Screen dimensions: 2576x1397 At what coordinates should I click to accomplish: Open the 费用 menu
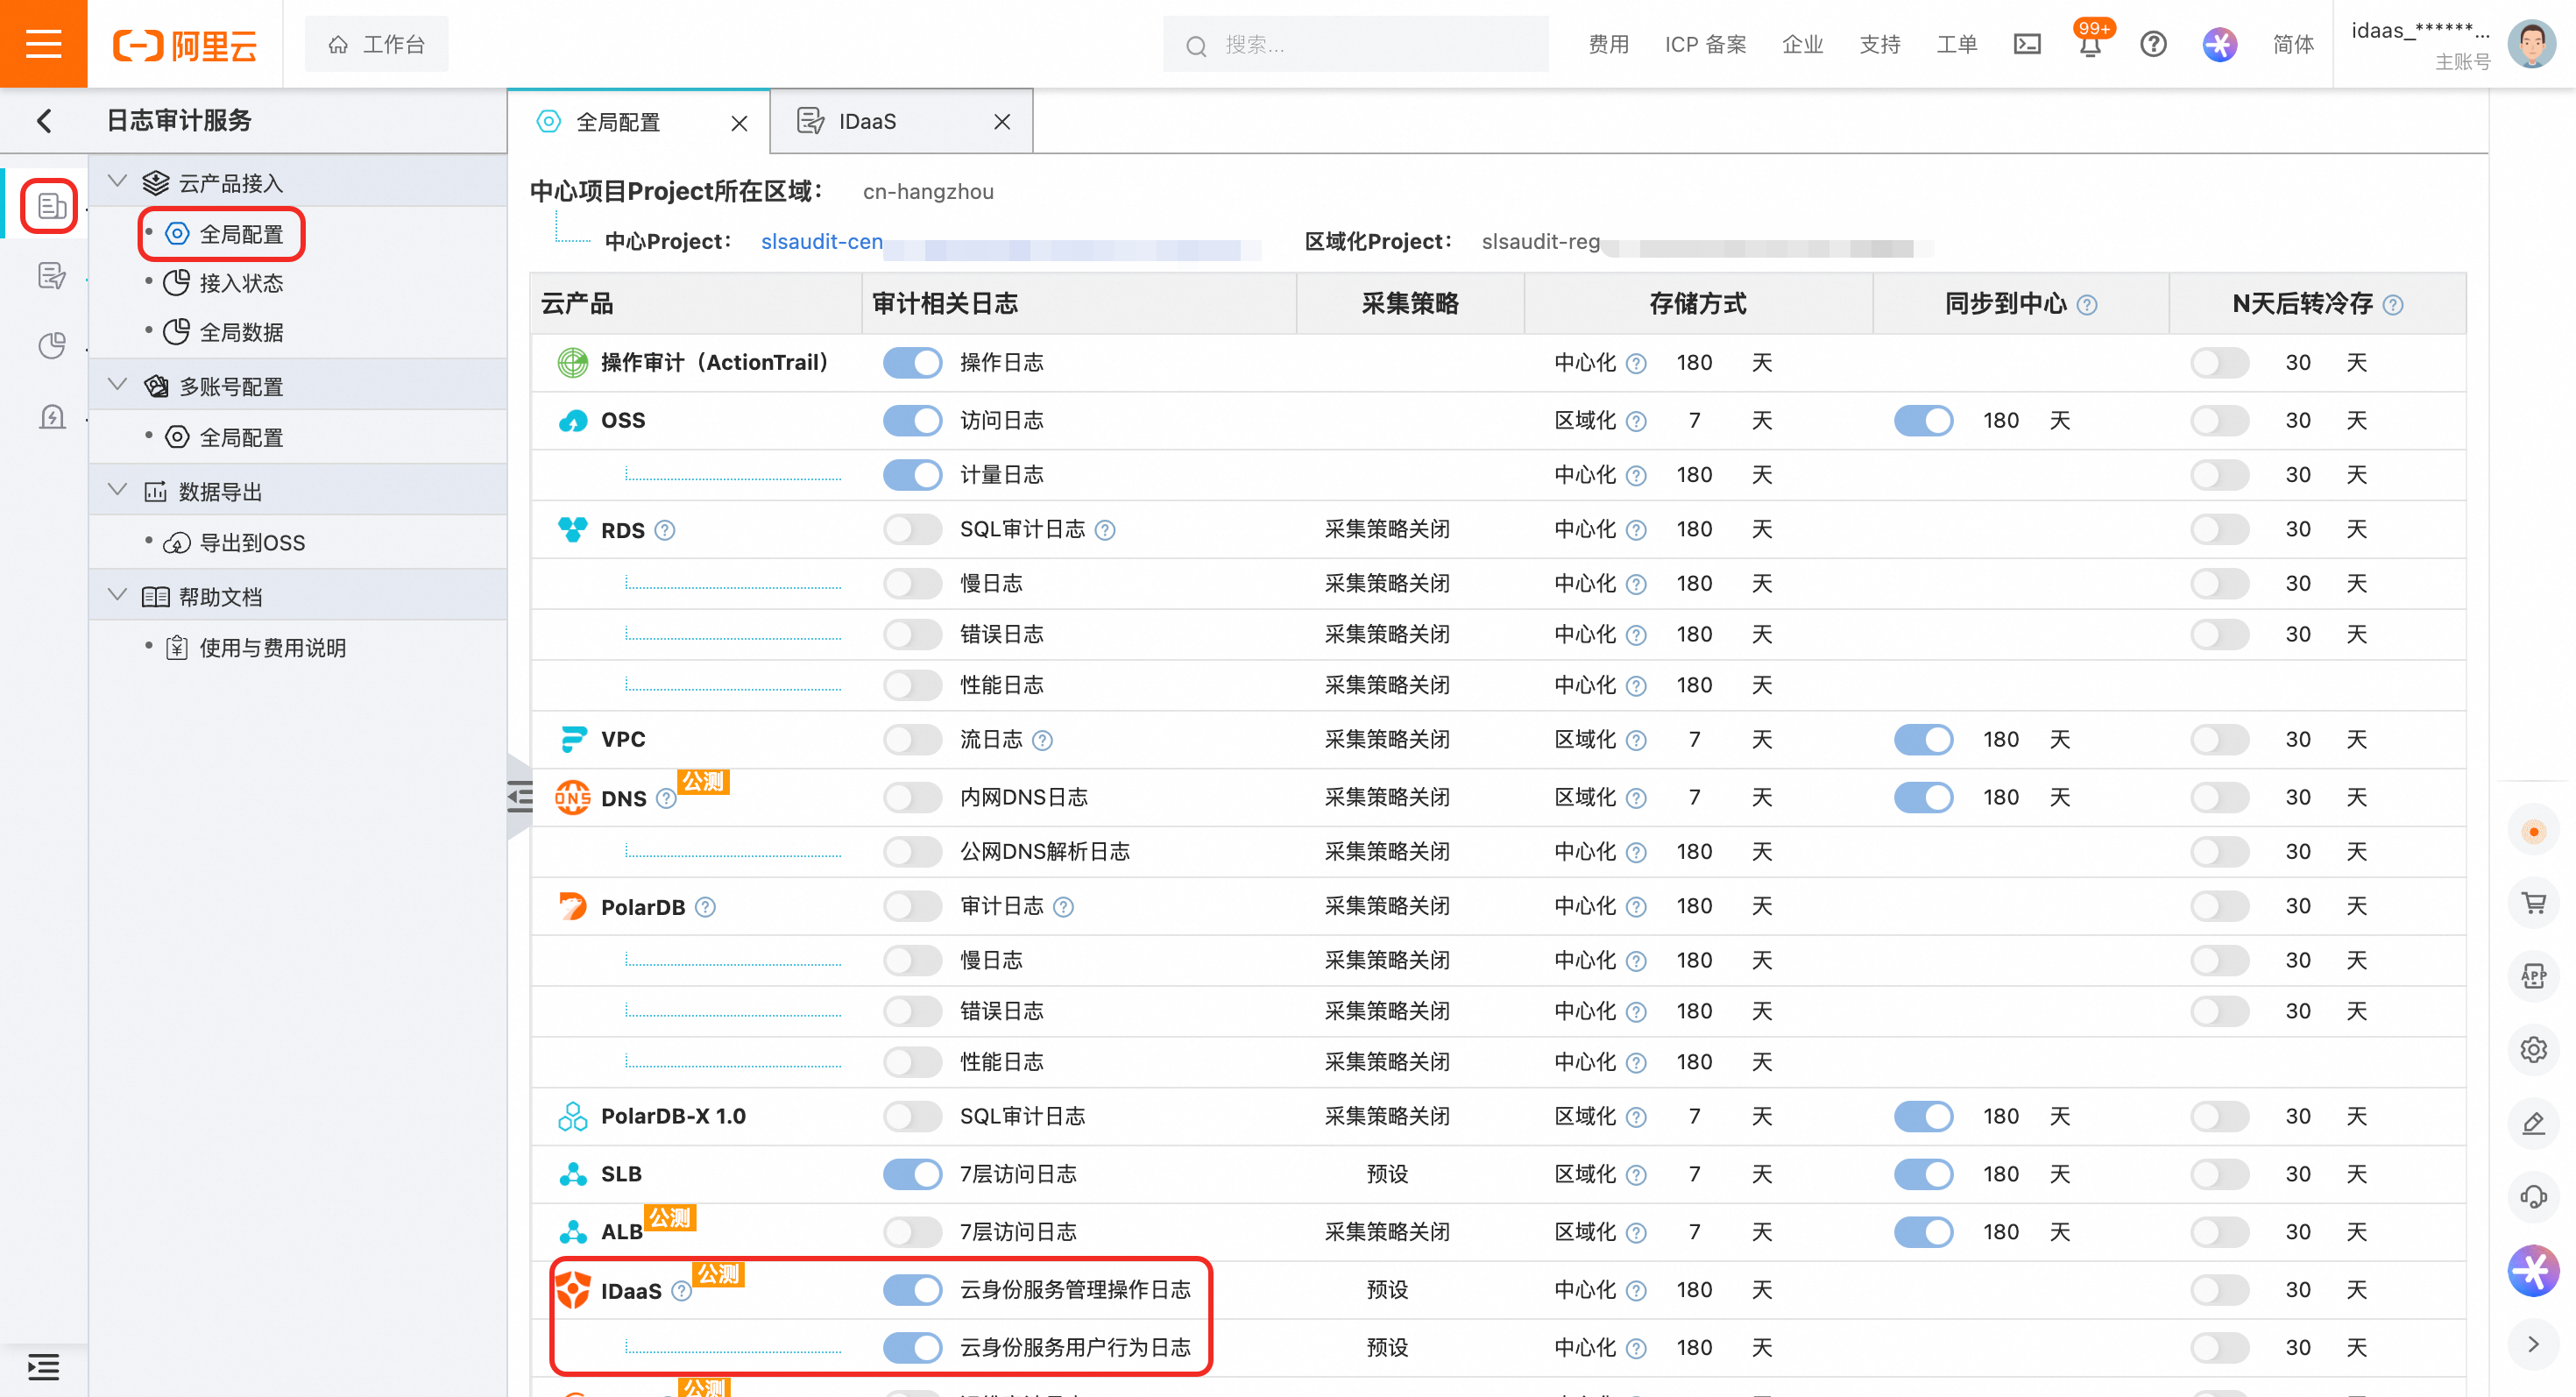click(x=1608, y=45)
